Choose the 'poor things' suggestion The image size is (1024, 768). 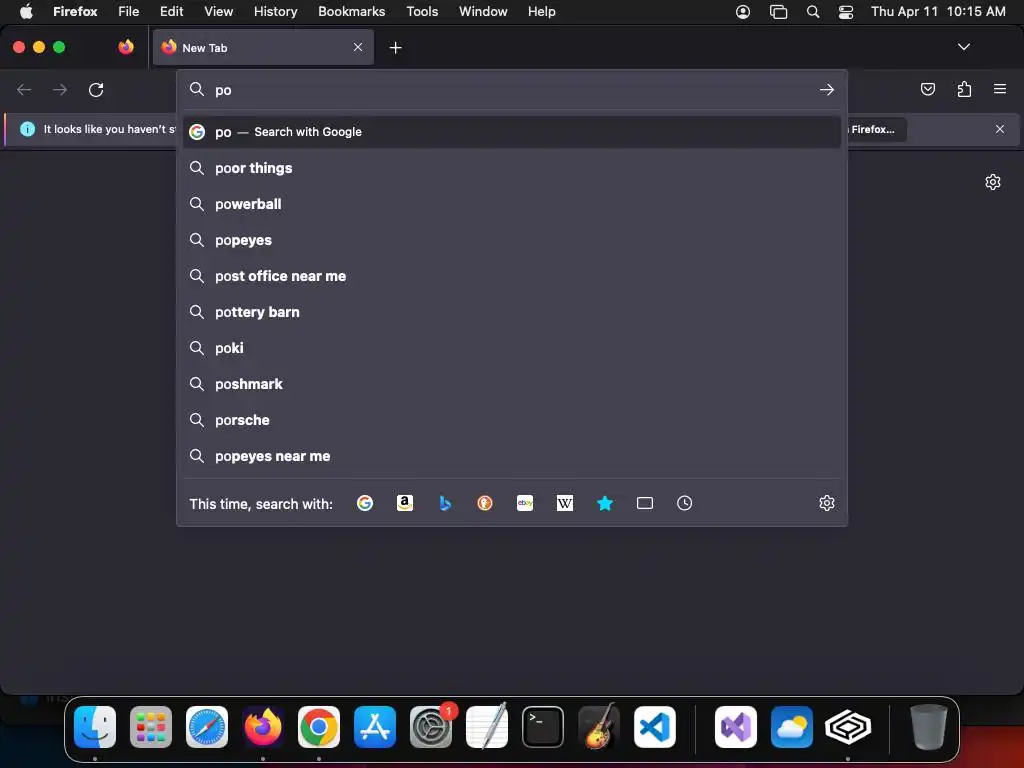tap(512, 168)
